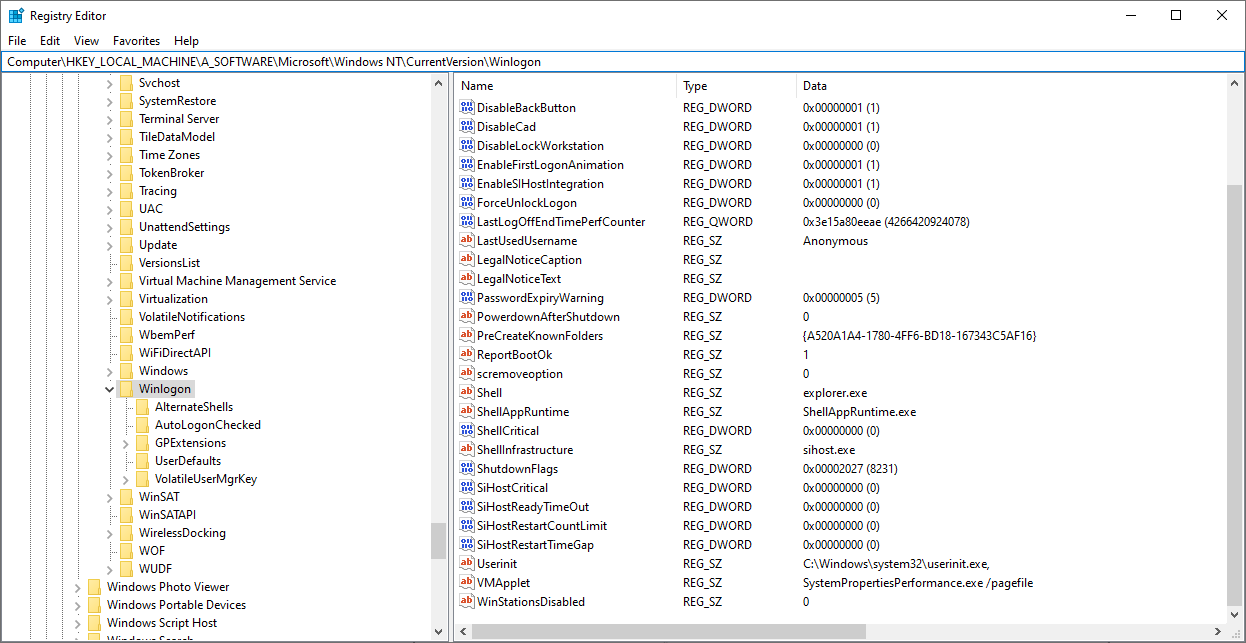Expand the Windows Script Host key
This screenshot has width=1246, height=643.
pos(78,623)
